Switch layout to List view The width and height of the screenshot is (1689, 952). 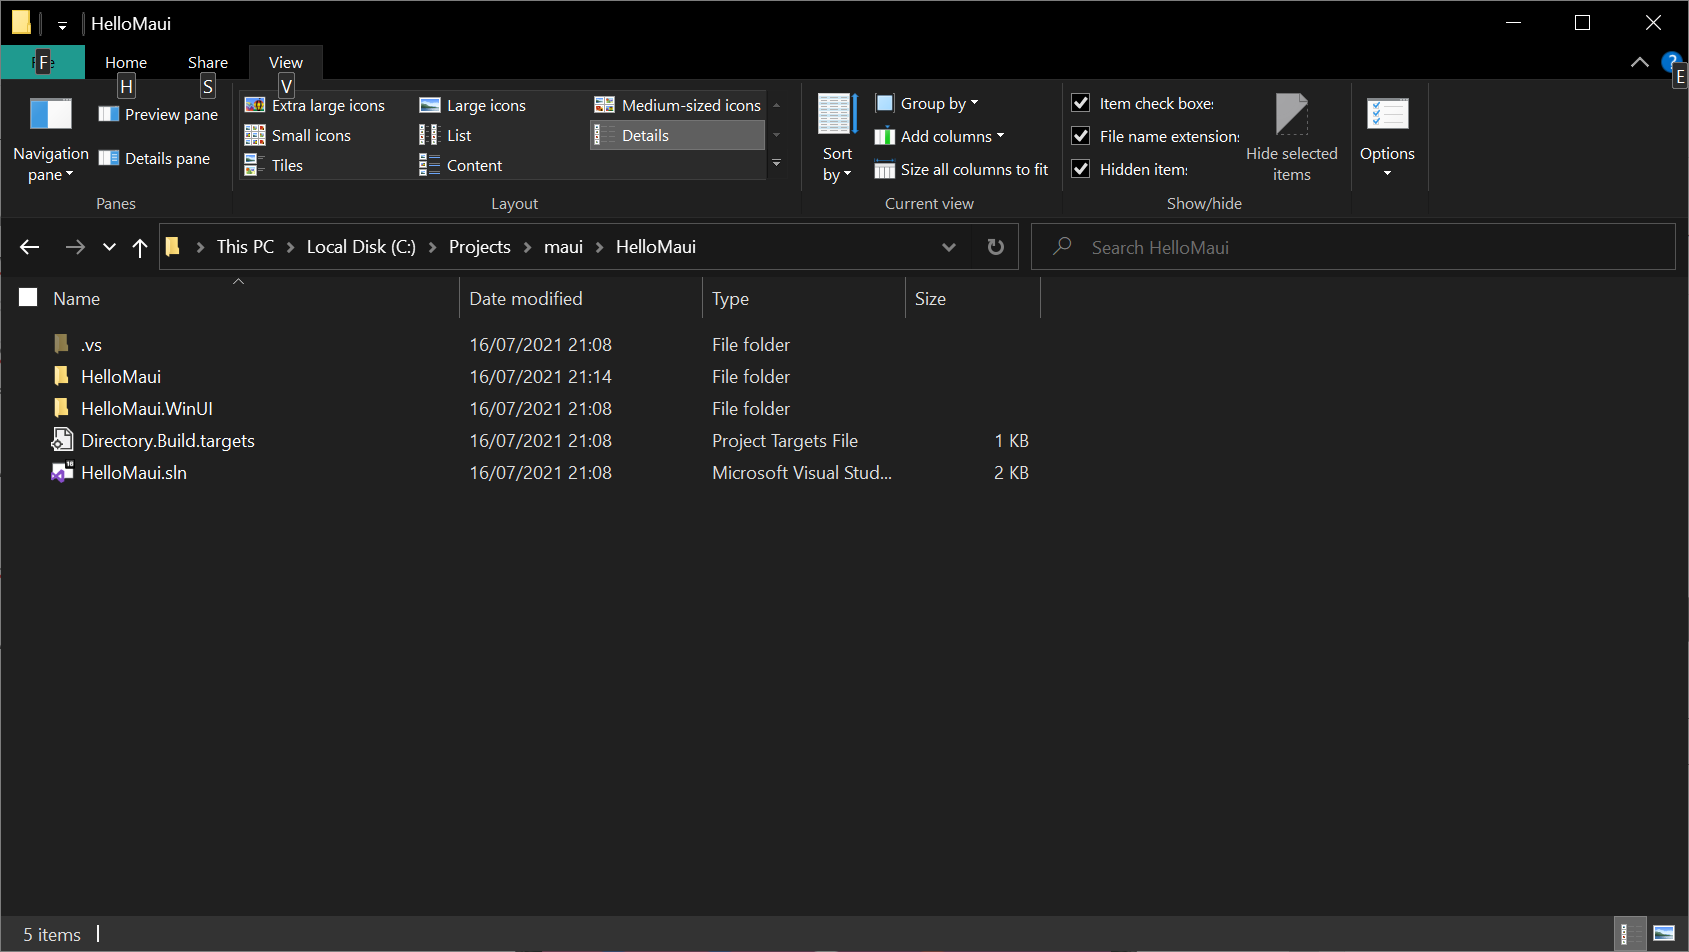458,134
